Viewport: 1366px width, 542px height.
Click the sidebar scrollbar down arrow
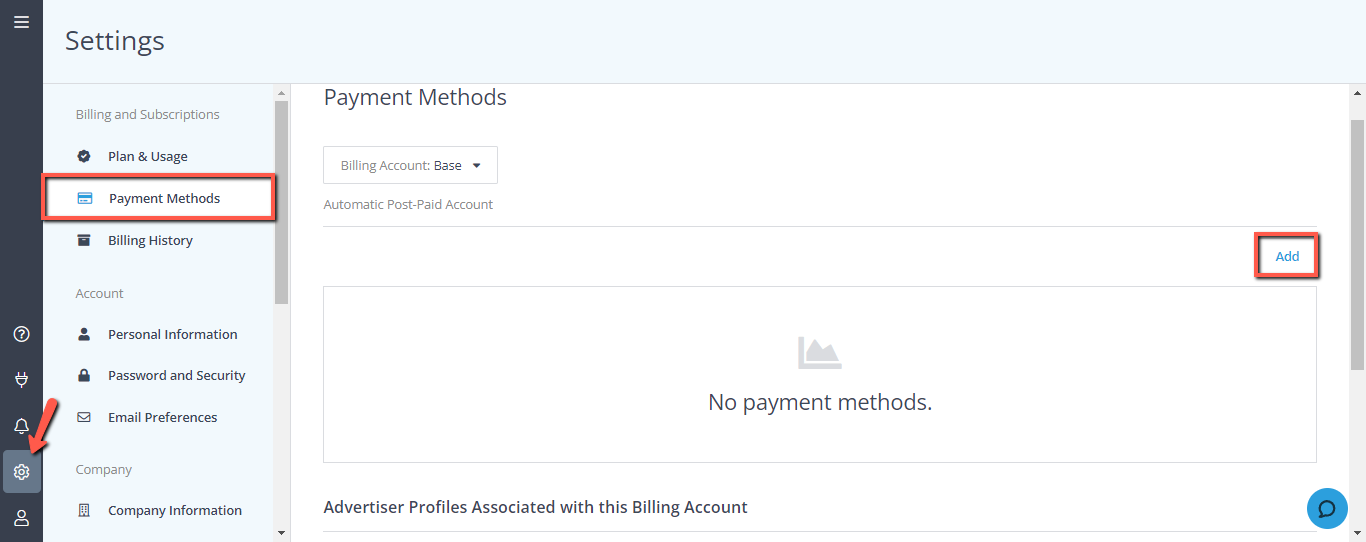(x=281, y=533)
